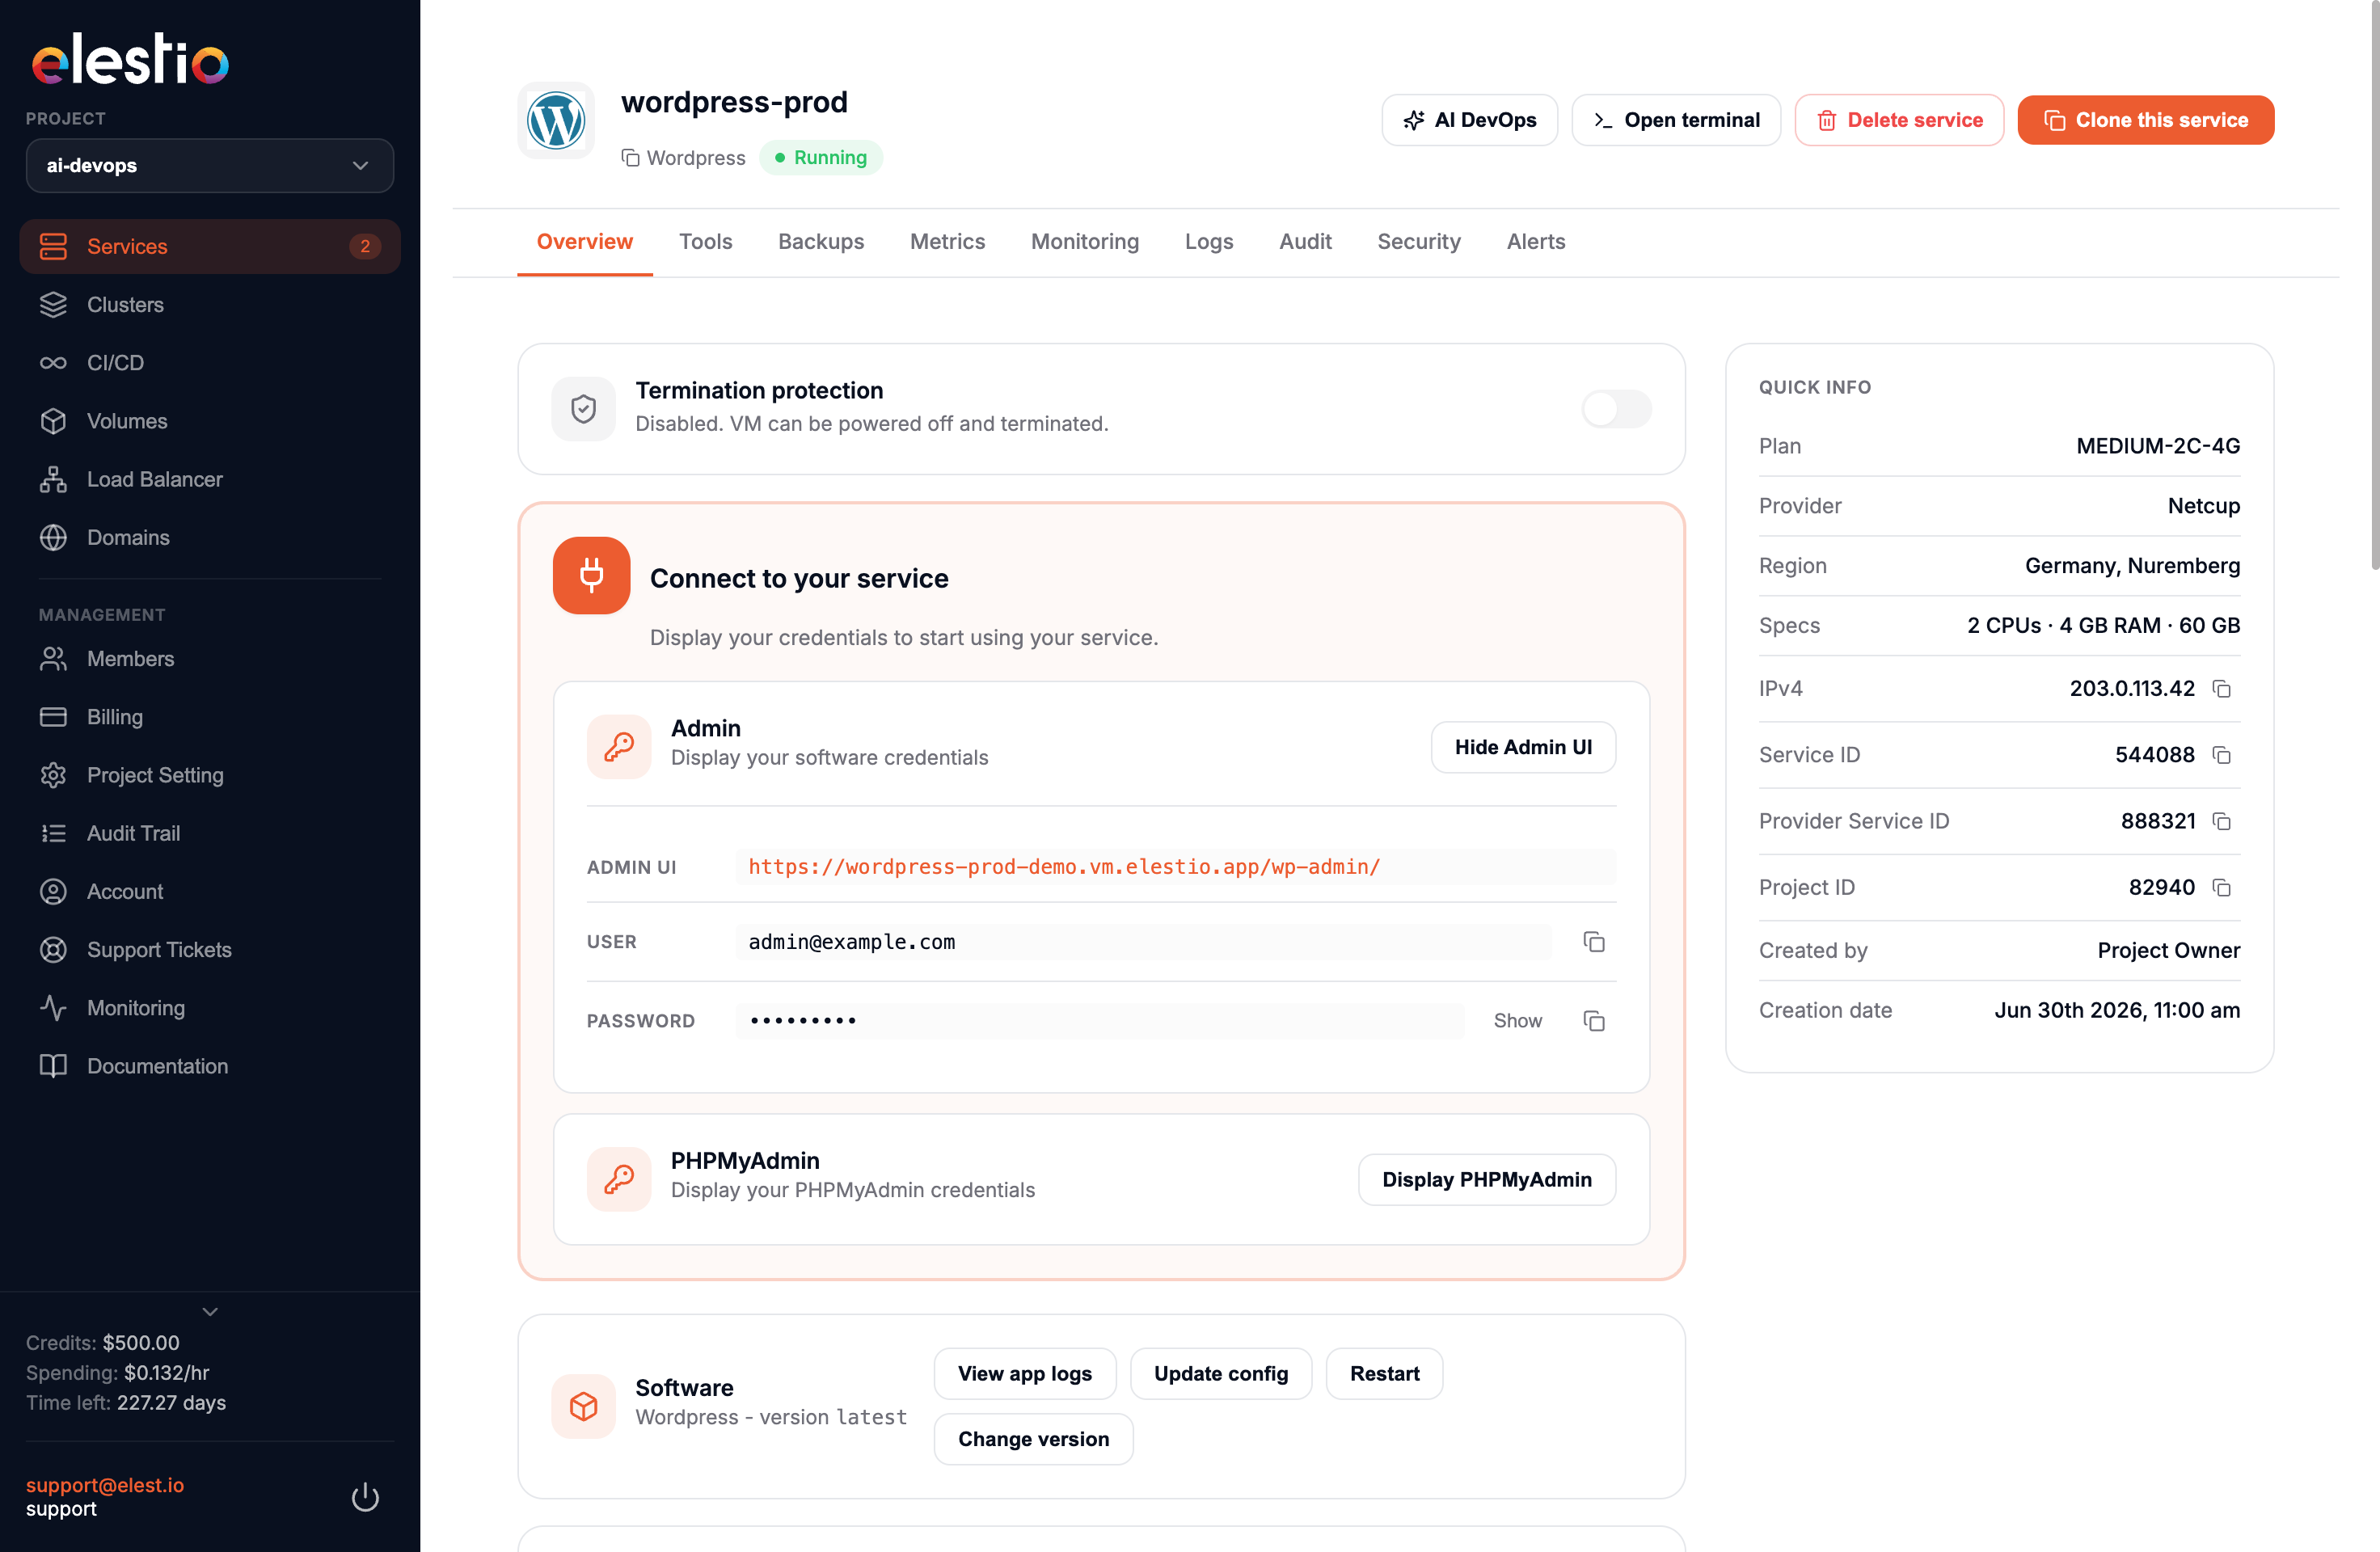This screenshot has width=2380, height=1552.
Task: Switch to the Backups tab
Action: point(821,242)
